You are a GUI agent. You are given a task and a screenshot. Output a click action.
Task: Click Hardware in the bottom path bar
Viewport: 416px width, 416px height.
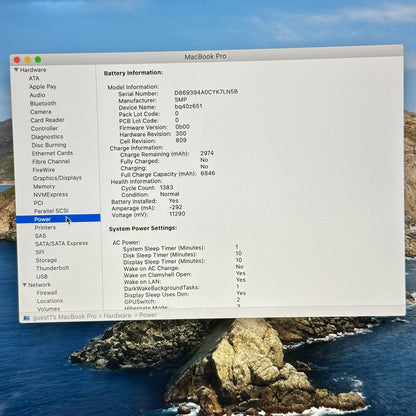click(x=117, y=315)
